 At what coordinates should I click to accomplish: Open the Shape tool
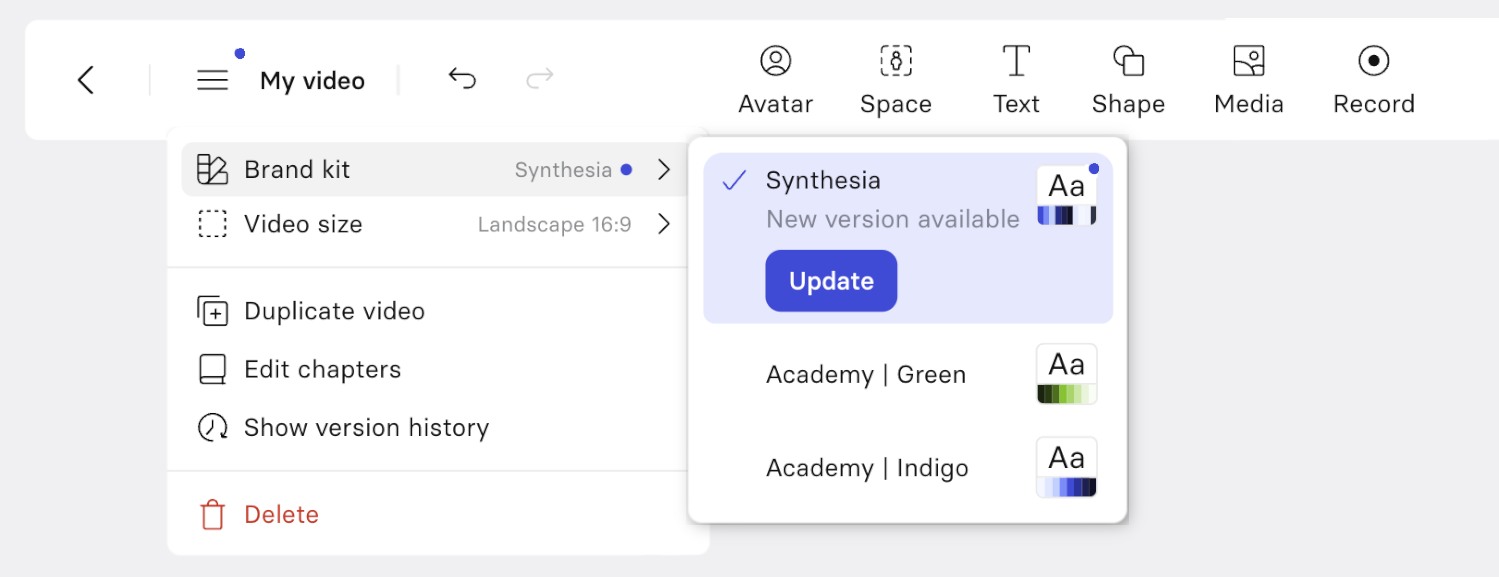1128,80
